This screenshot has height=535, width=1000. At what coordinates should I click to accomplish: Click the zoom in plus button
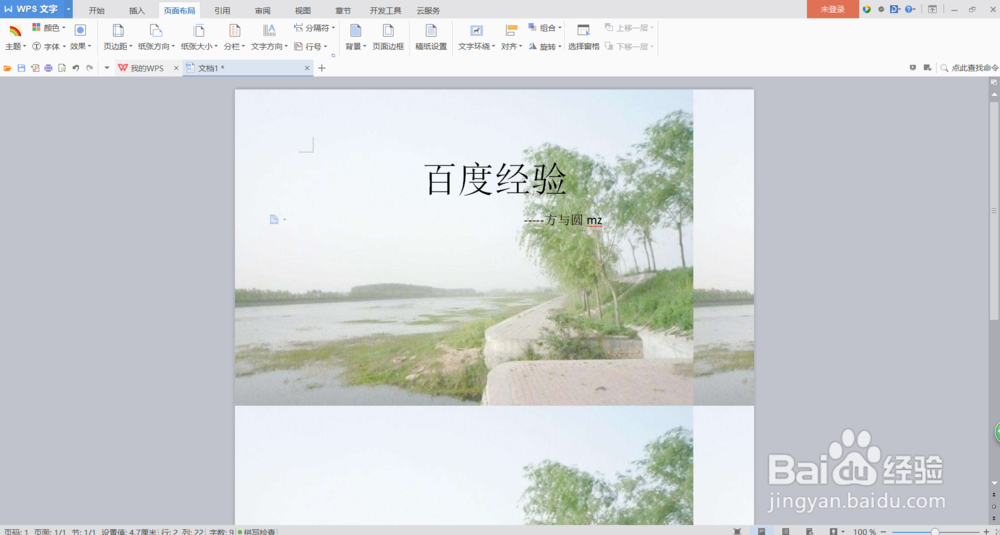tap(986, 531)
